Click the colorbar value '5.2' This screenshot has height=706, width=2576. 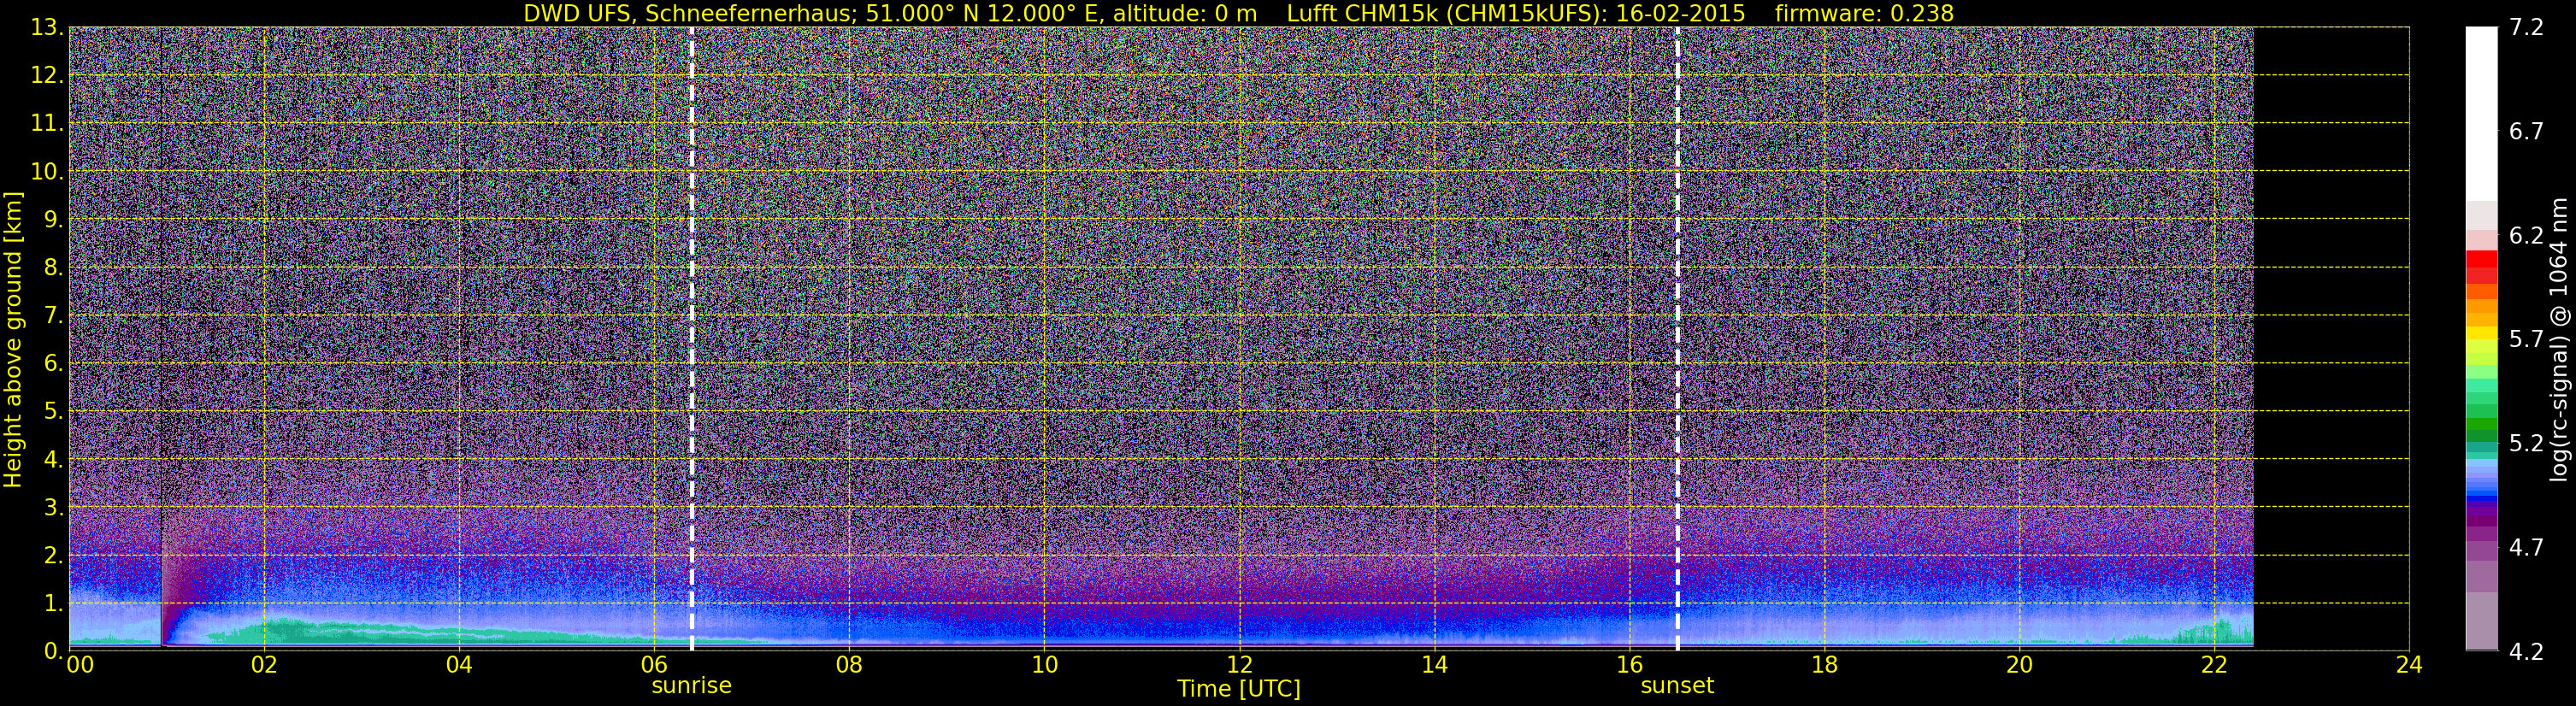click(2526, 443)
